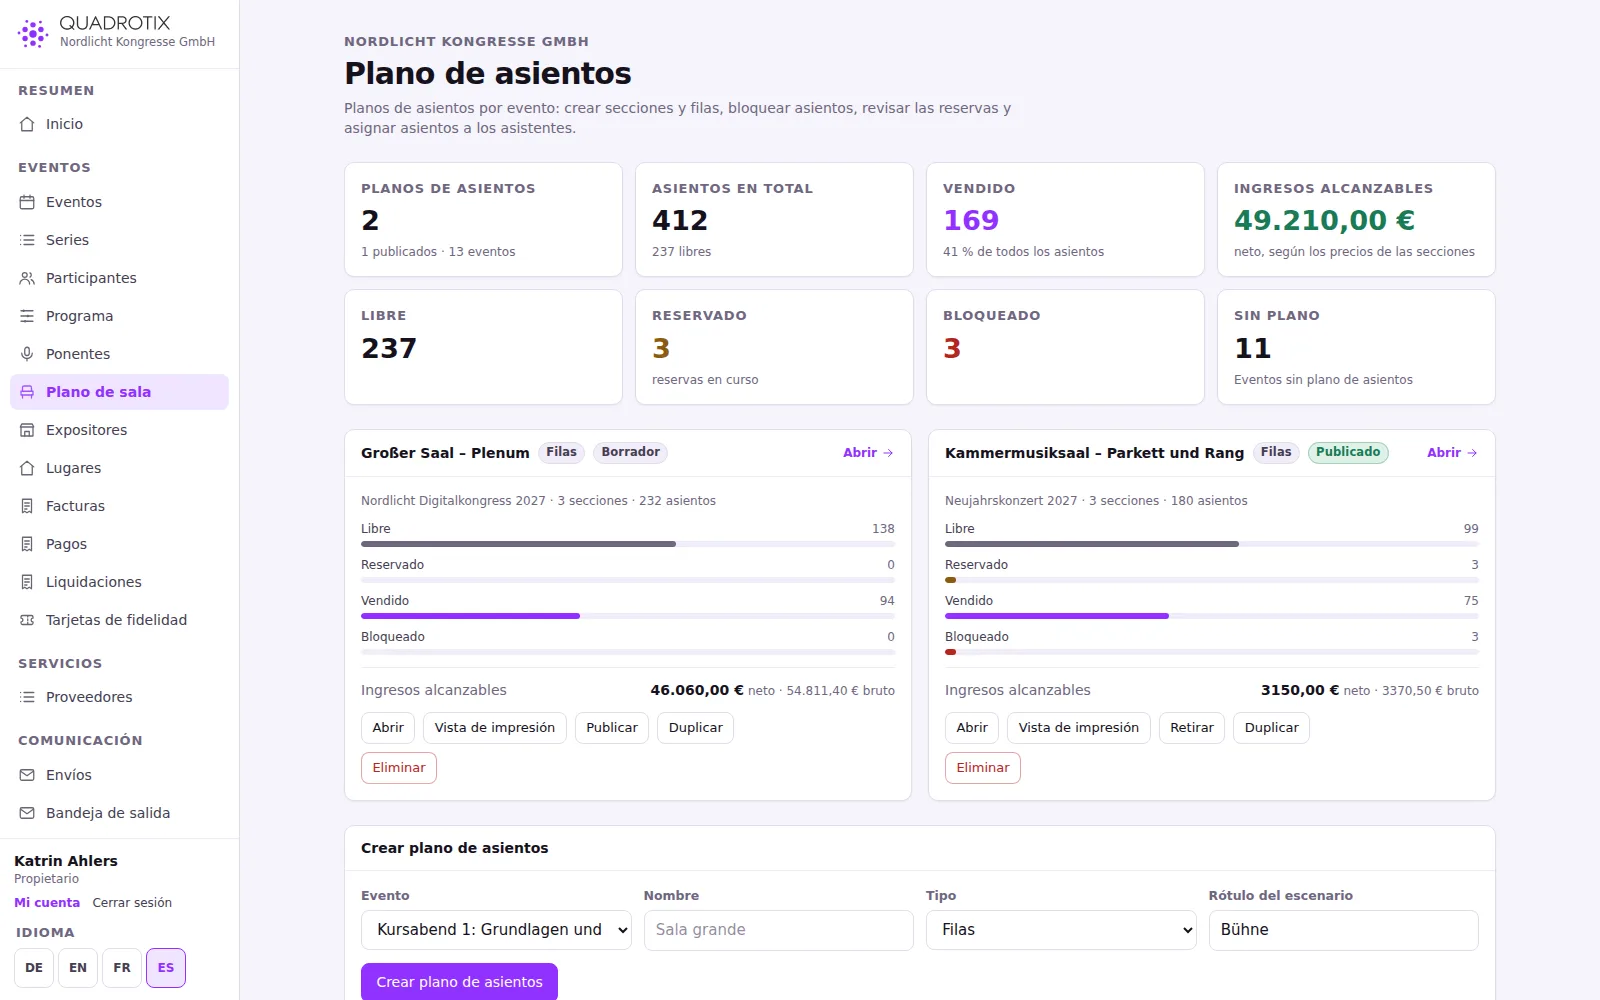Click Retirar on Kammermusiksaal plan
The width and height of the screenshot is (1600, 1000).
(1192, 728)
